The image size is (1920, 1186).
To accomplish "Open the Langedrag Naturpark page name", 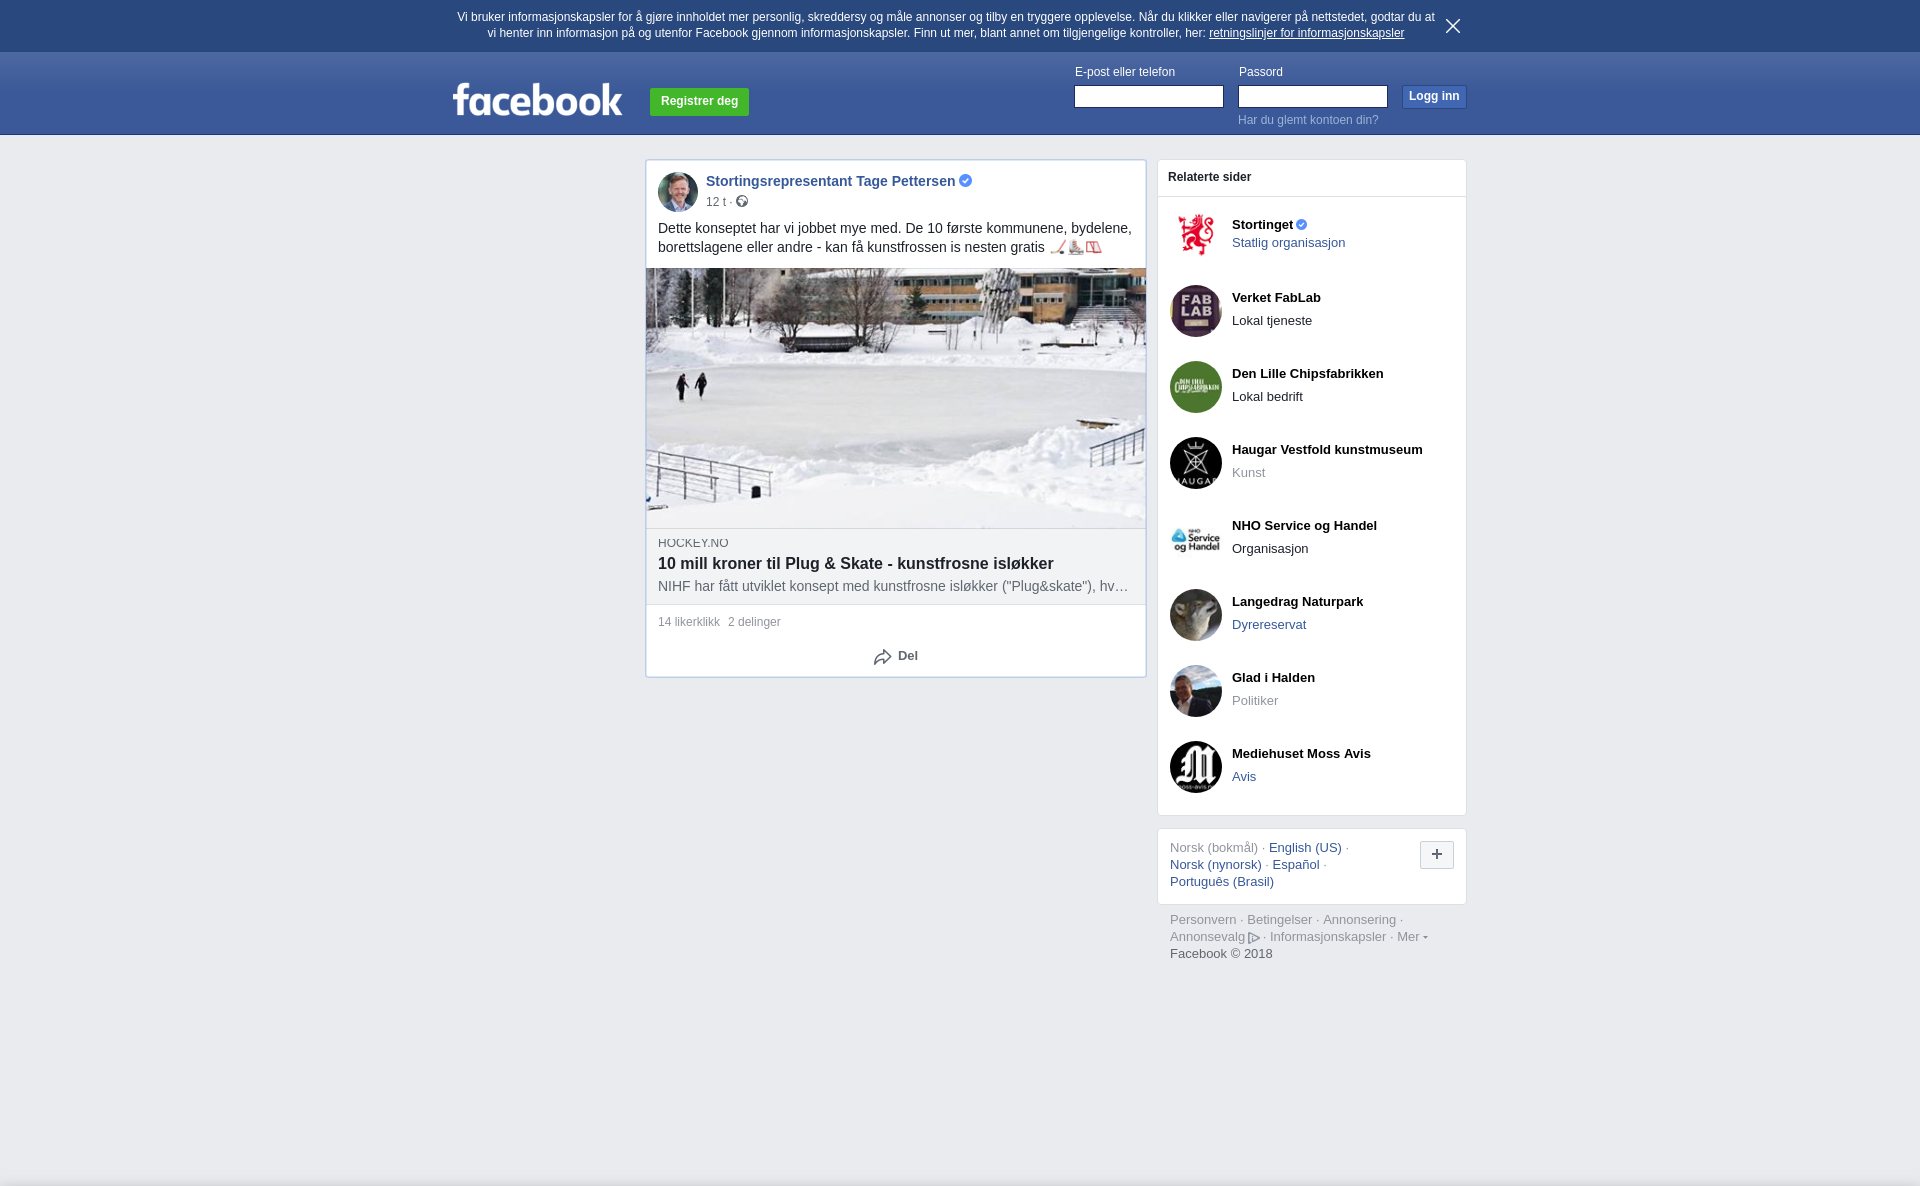I will tap(1297, 602).
